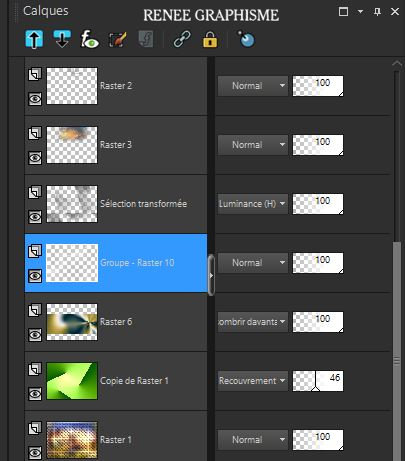405x461 pixels.
Task: Click the move layer down arrow icon
Action: coord(62,39)
